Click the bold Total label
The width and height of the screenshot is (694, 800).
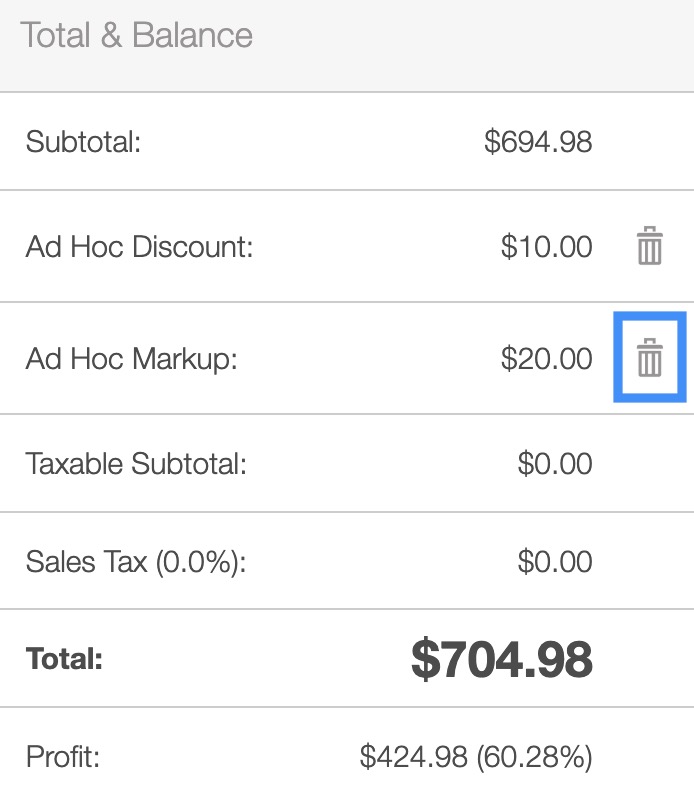(x=65, y=659)
